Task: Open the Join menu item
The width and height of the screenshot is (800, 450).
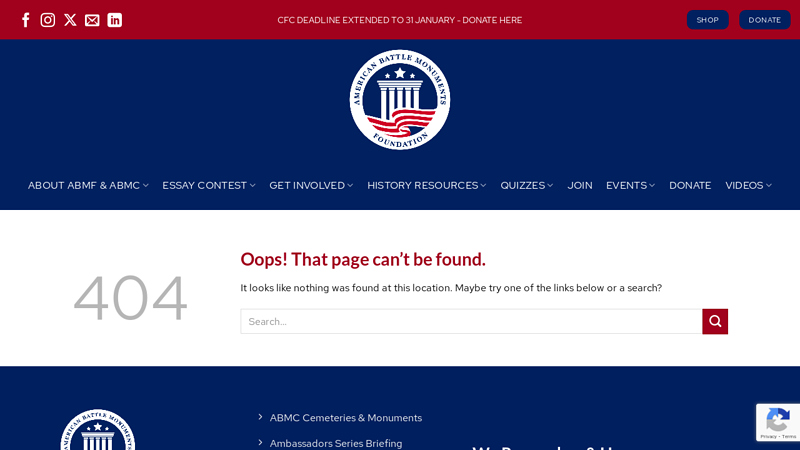Action: pyautogui.click(x=580, y=185)
